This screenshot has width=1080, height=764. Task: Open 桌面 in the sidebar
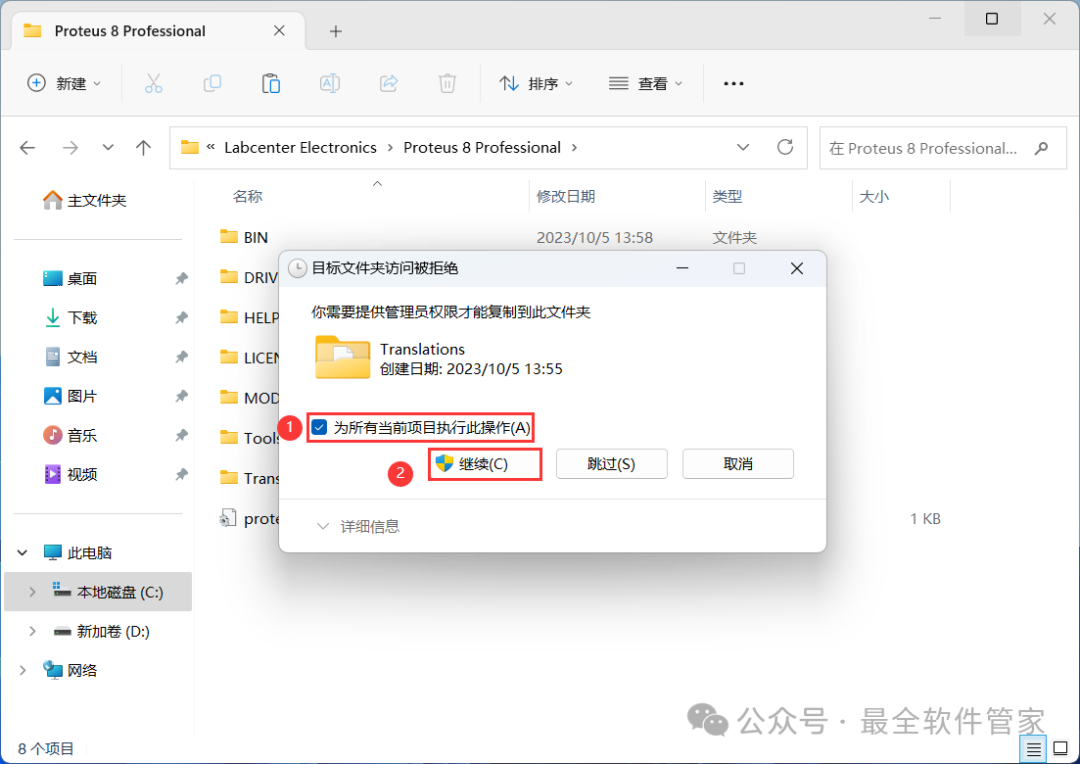[x=70, y=278]
